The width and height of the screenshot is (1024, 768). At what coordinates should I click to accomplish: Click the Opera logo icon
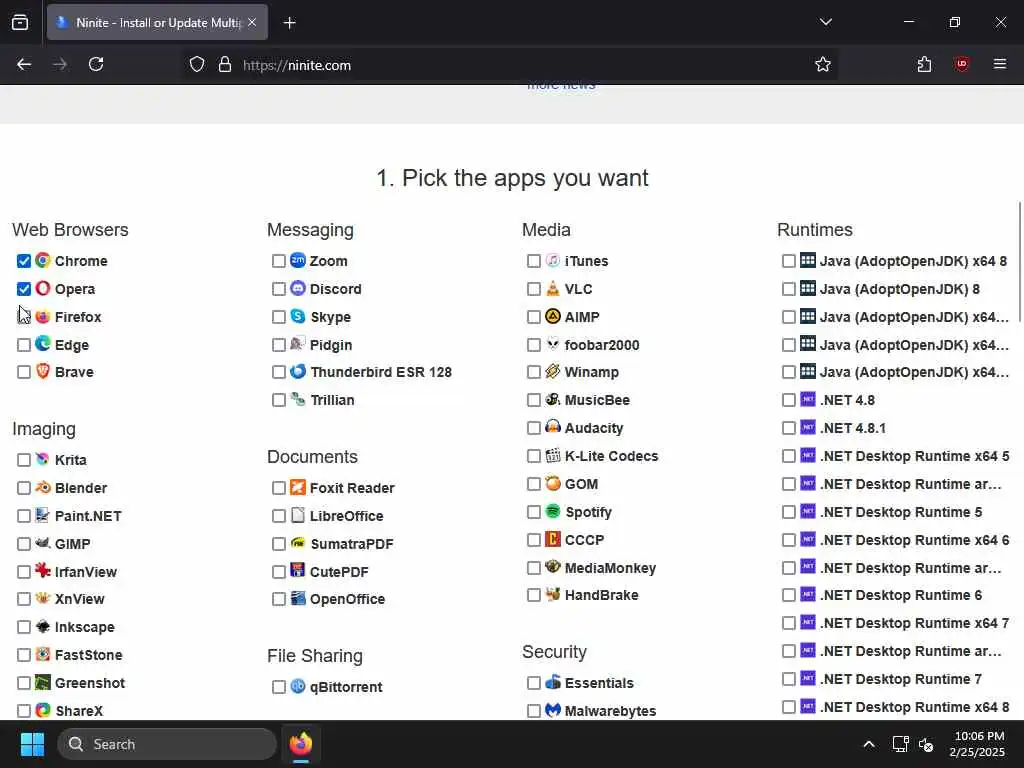pos(43,288)
